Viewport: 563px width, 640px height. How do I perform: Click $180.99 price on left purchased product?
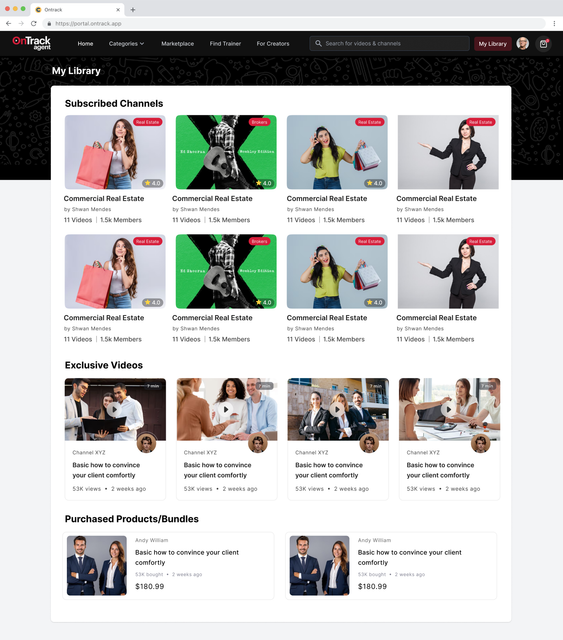pyautogui.click(x=149, y=587)
